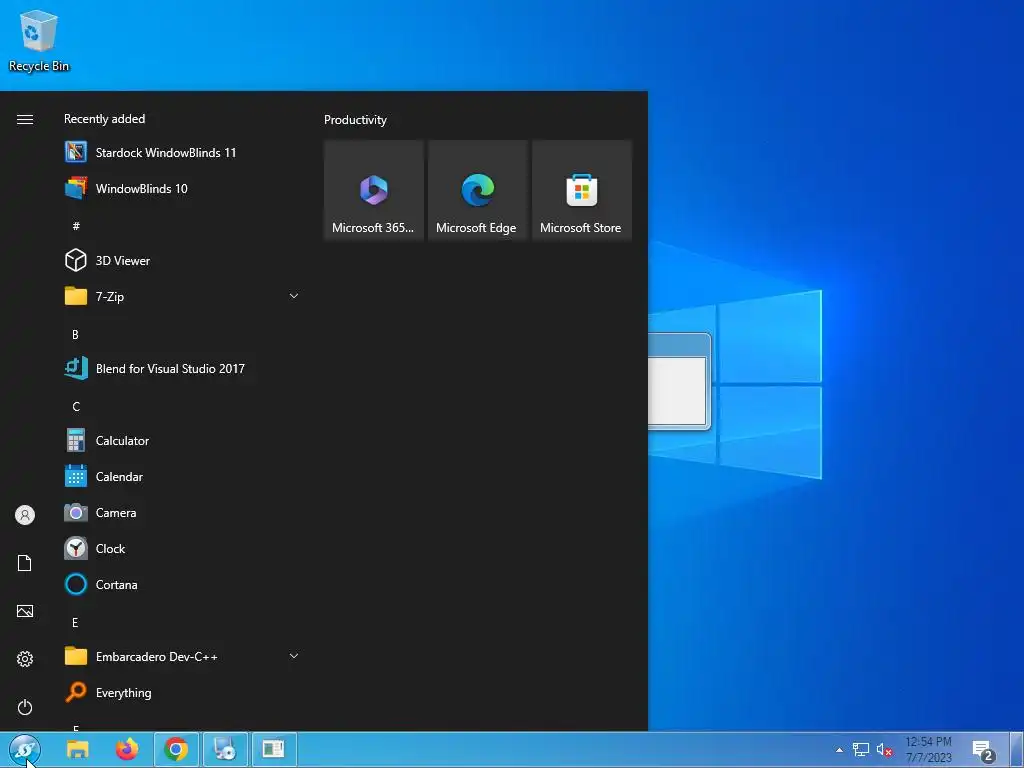Image resolution: width=1024 pixels, height=768 pixels.
Task: Open Stardock WindowBlinds 11 from Recently added
Action: (183, 152)
